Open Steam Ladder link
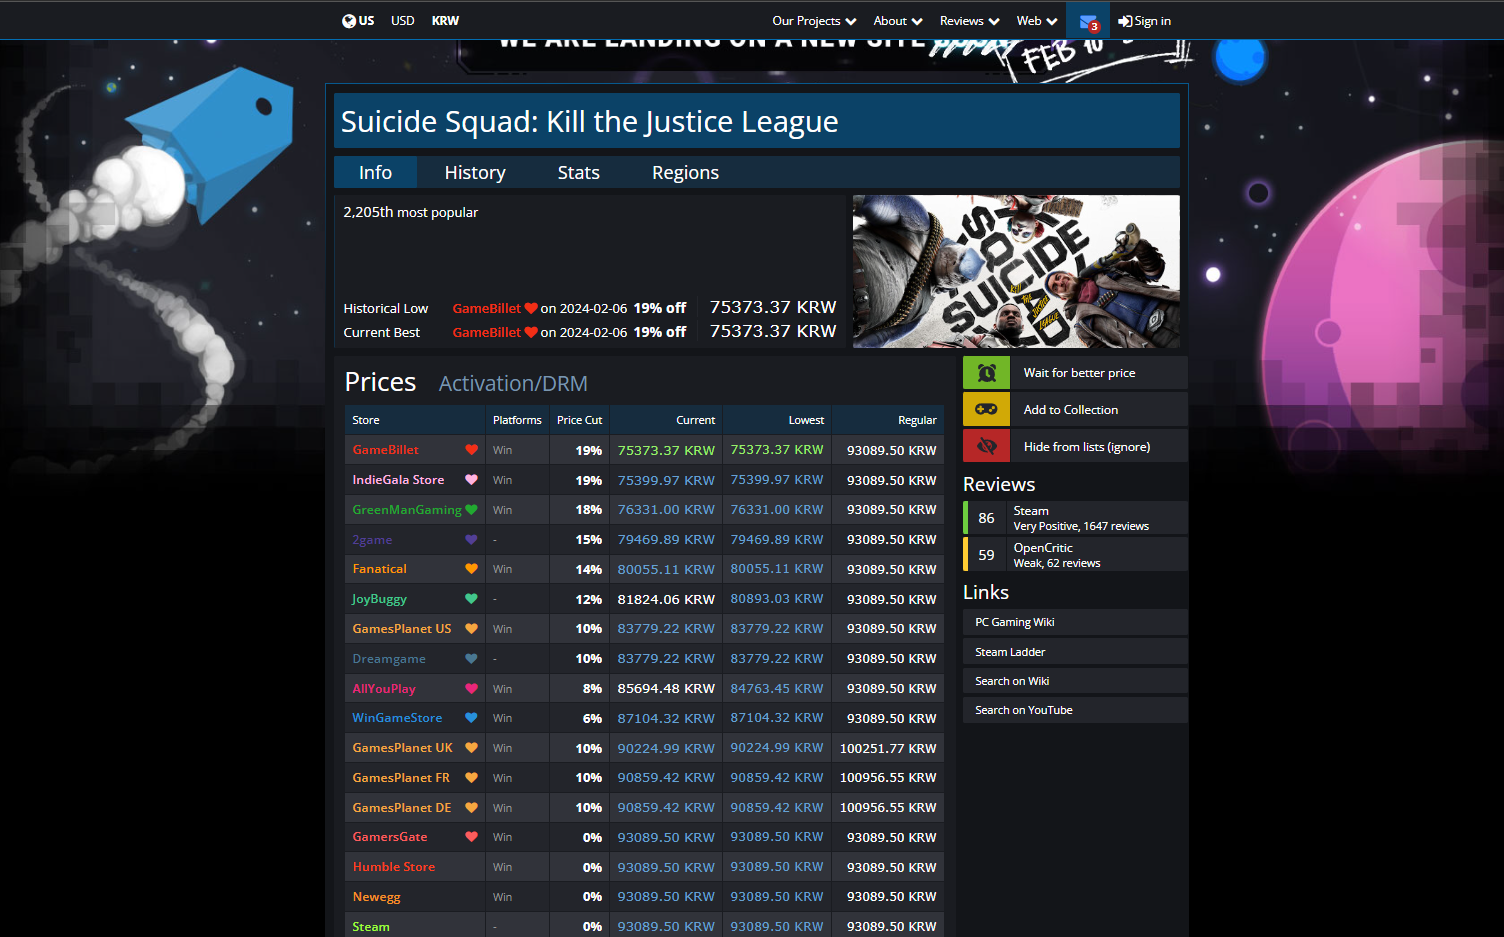 click(1075, 652)
